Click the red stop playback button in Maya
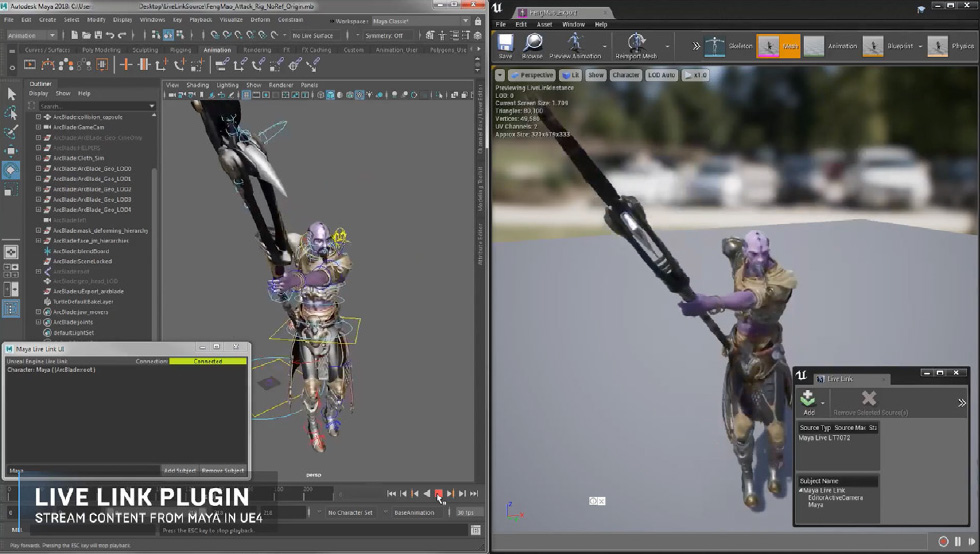 (439, 494)
